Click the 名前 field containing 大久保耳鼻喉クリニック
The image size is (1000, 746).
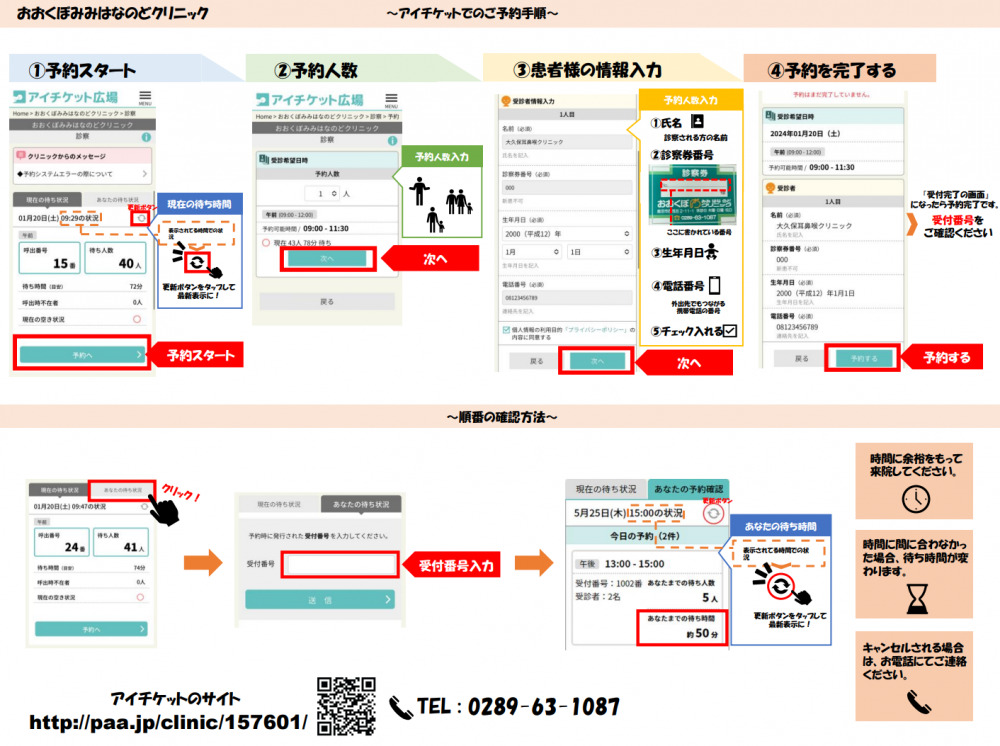(566, 142)
